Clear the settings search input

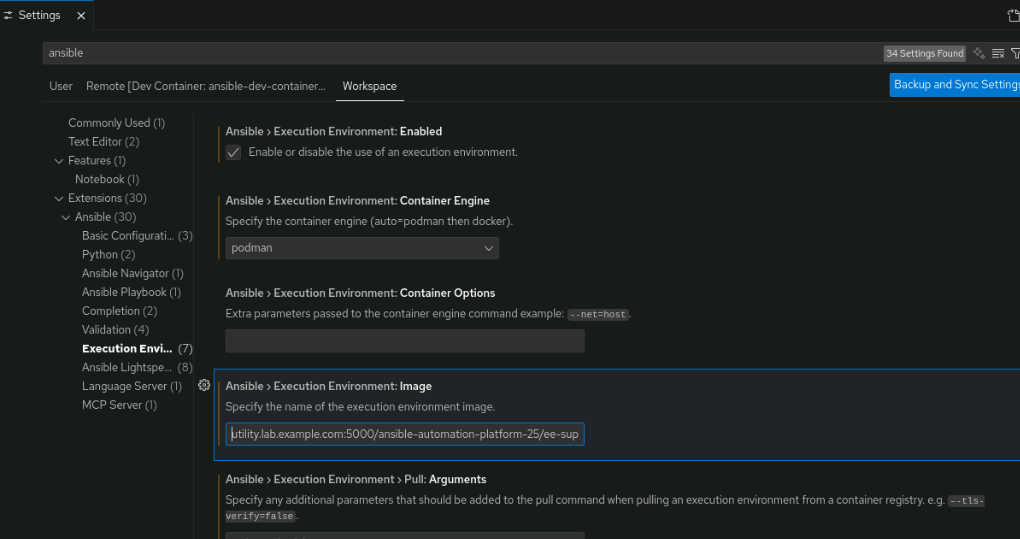(997, 53)
